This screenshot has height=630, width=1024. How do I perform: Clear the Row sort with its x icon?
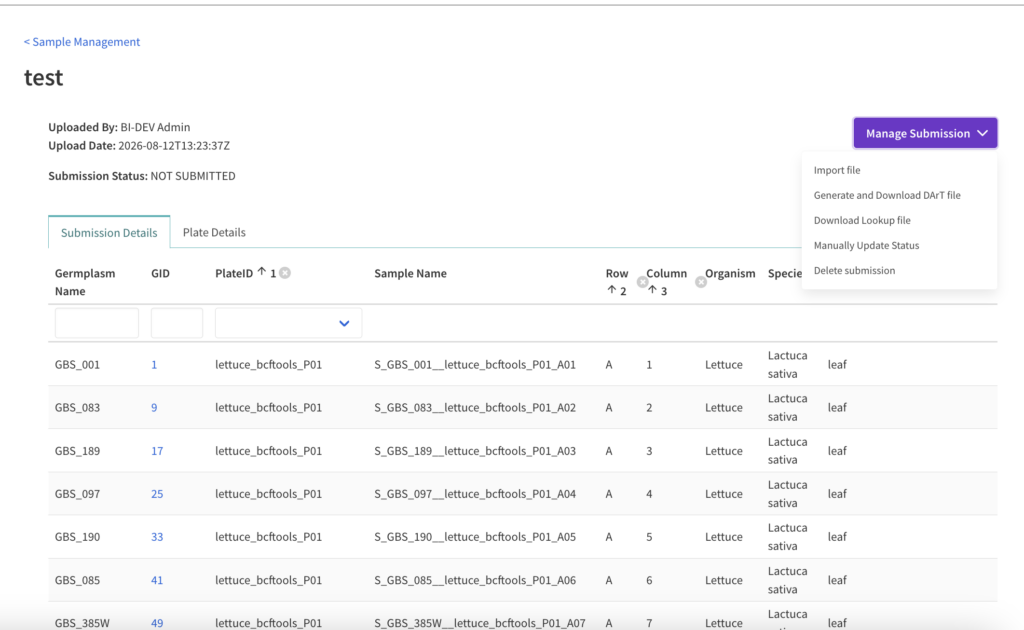click(643, 282)
